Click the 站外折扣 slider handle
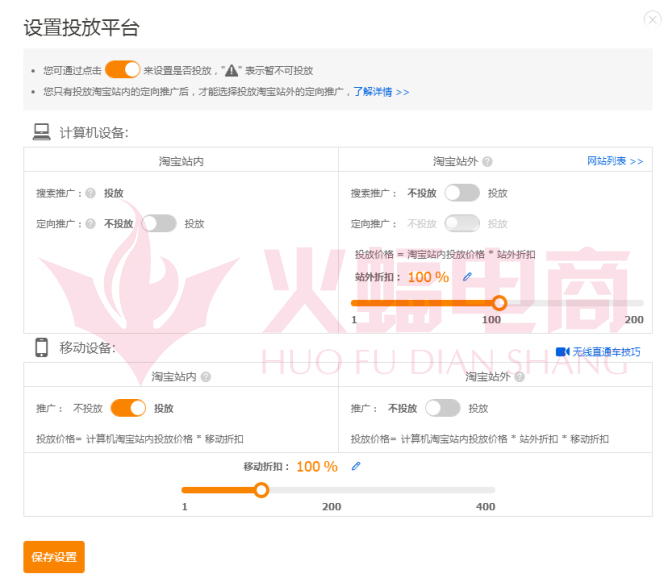Image resolution: width=668 pixels, height=583 pixels. pos(499,303)
